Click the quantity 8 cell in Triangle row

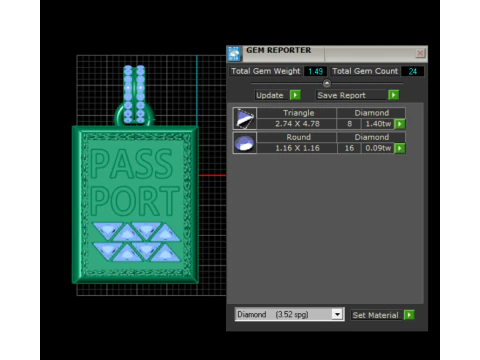coord(349,124)
